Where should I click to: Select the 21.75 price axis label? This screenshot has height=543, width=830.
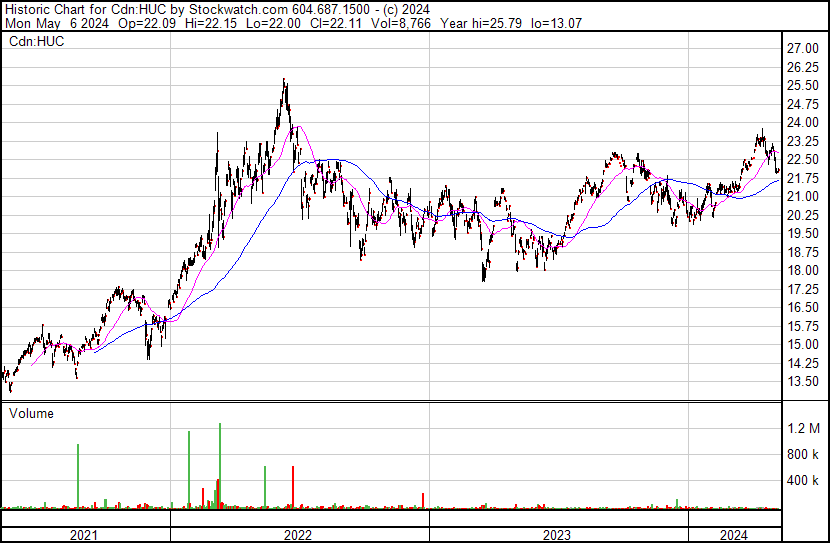coord(802,178)
